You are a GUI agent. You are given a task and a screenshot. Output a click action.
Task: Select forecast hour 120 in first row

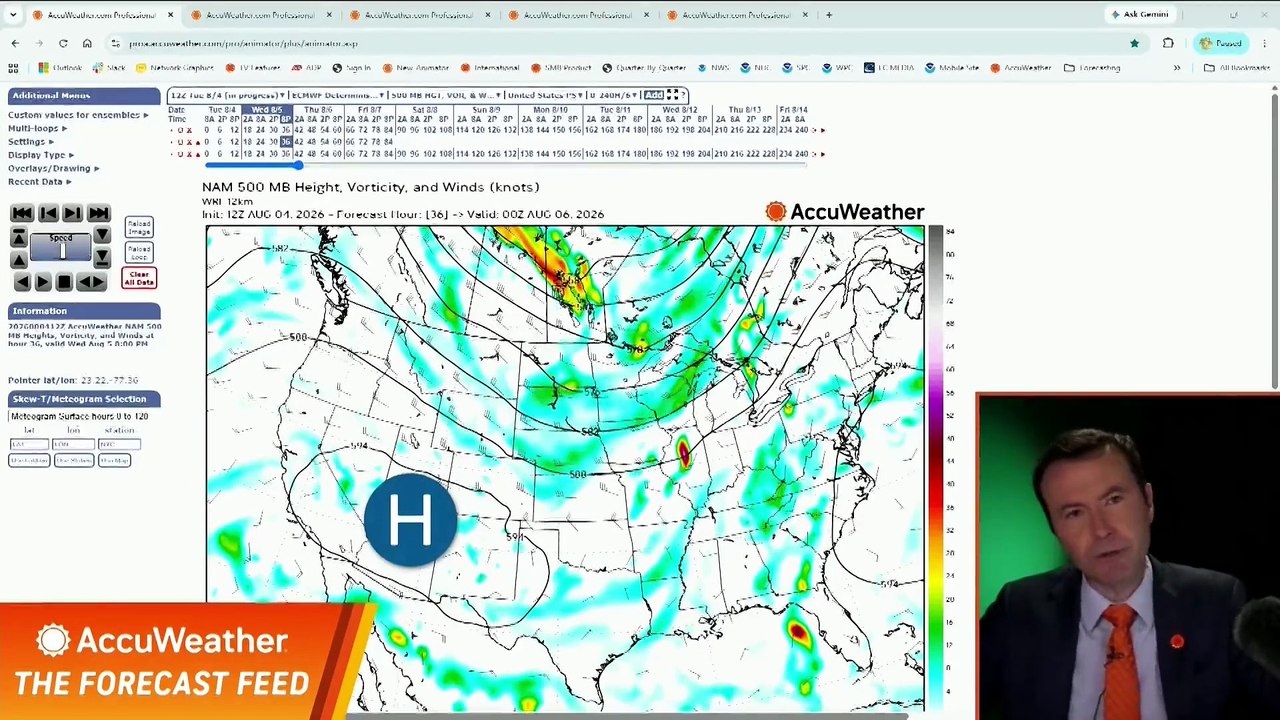[x=476, y=130]
